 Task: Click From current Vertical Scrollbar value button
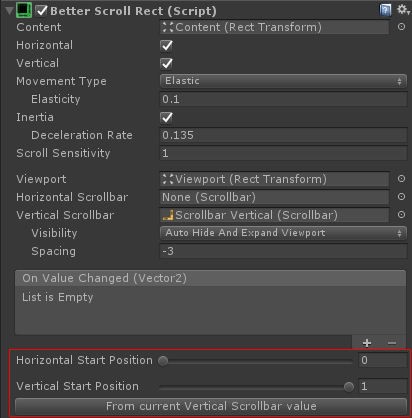[x=211, y=406]
